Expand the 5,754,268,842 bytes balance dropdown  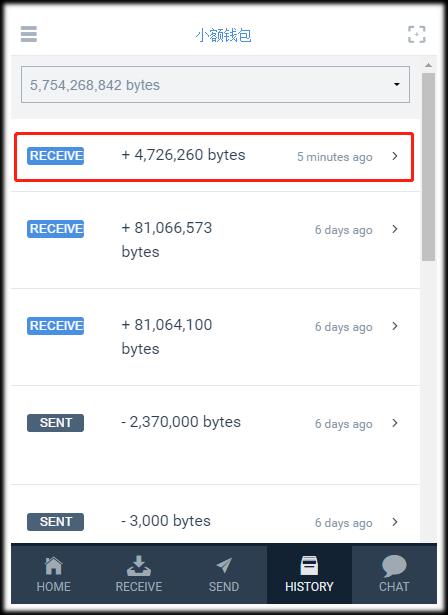[x=215, y=85]
